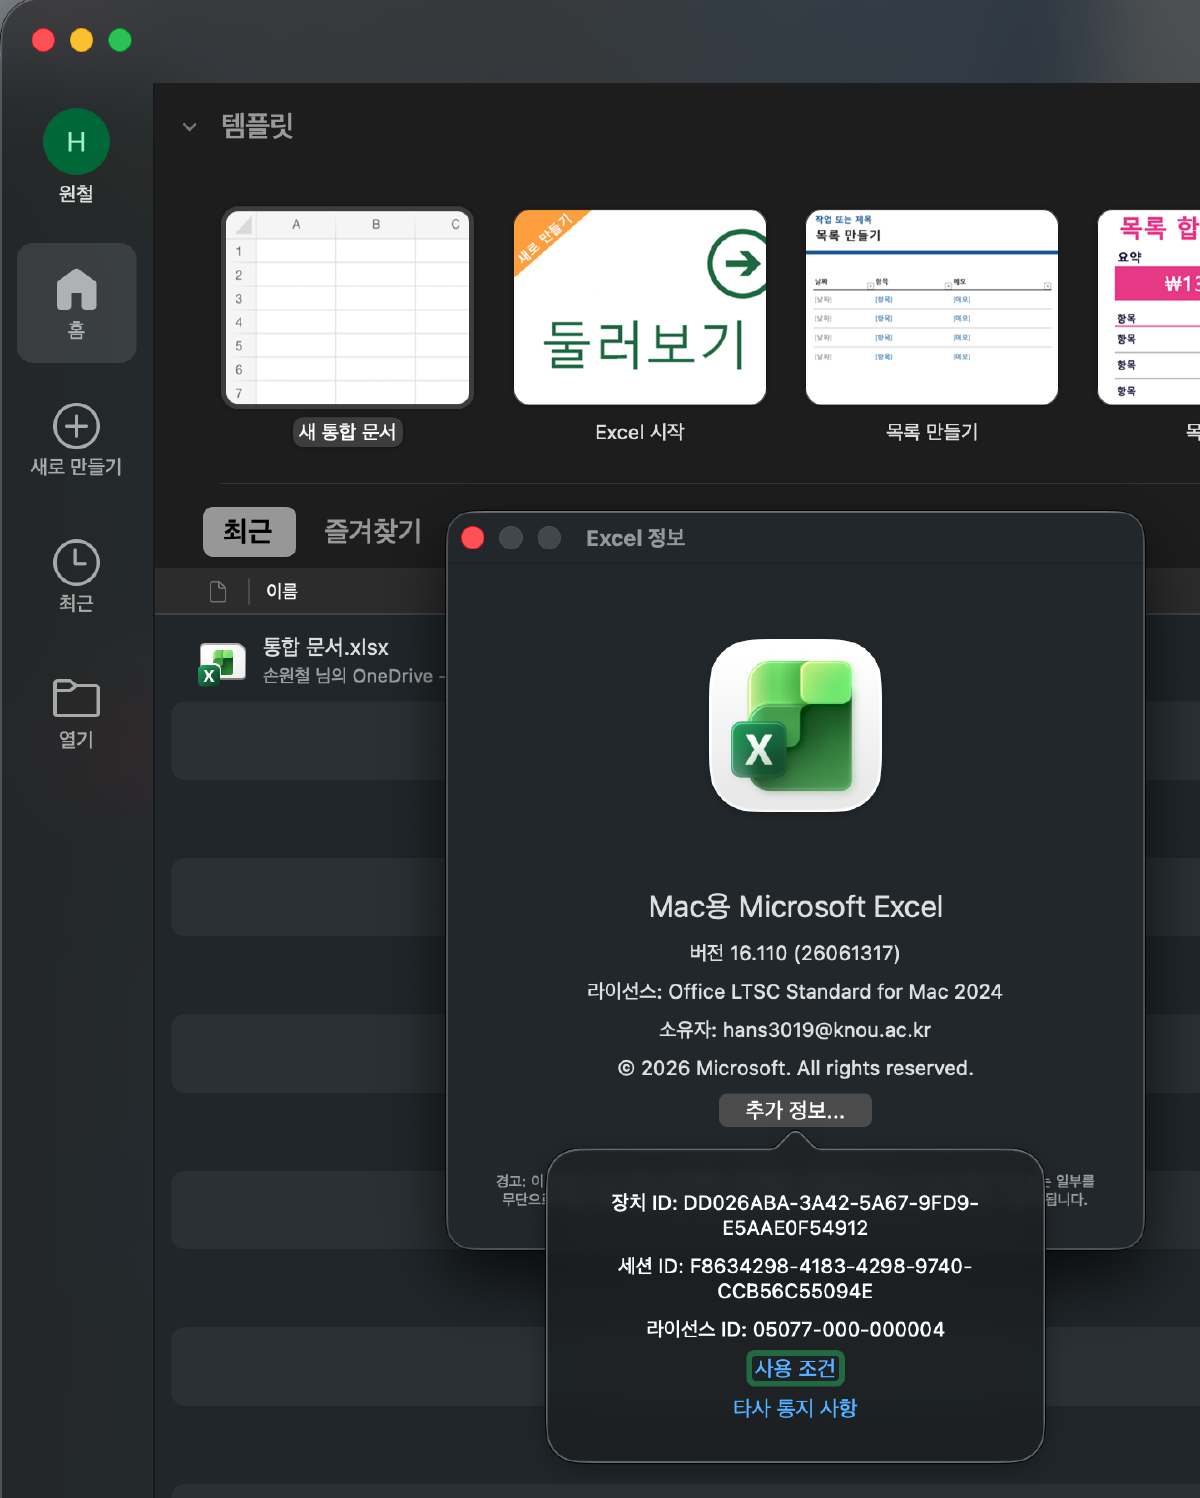This screenshot has width=1200, height=1498.
Task: Click the 버전 16.110 text
Action: click(795, 953)
